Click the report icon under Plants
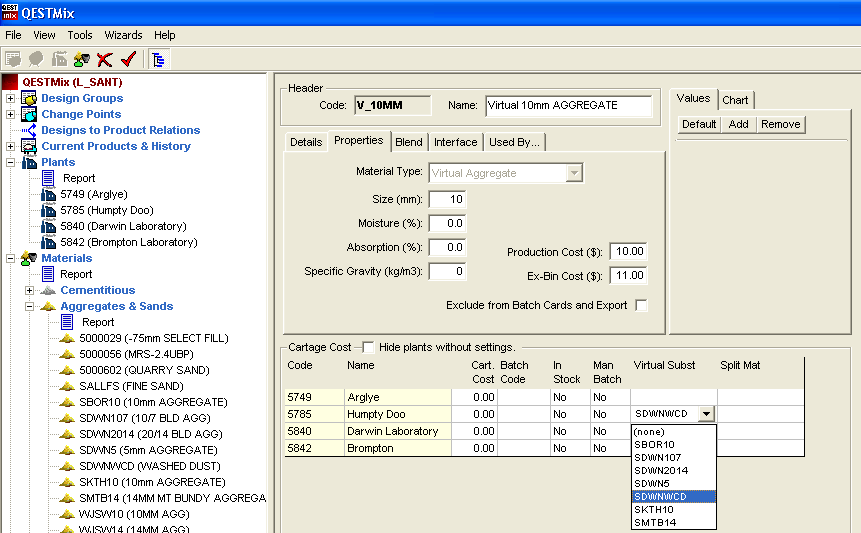The width and height of the screenshot is (861, 533). [x=49, y=178]
